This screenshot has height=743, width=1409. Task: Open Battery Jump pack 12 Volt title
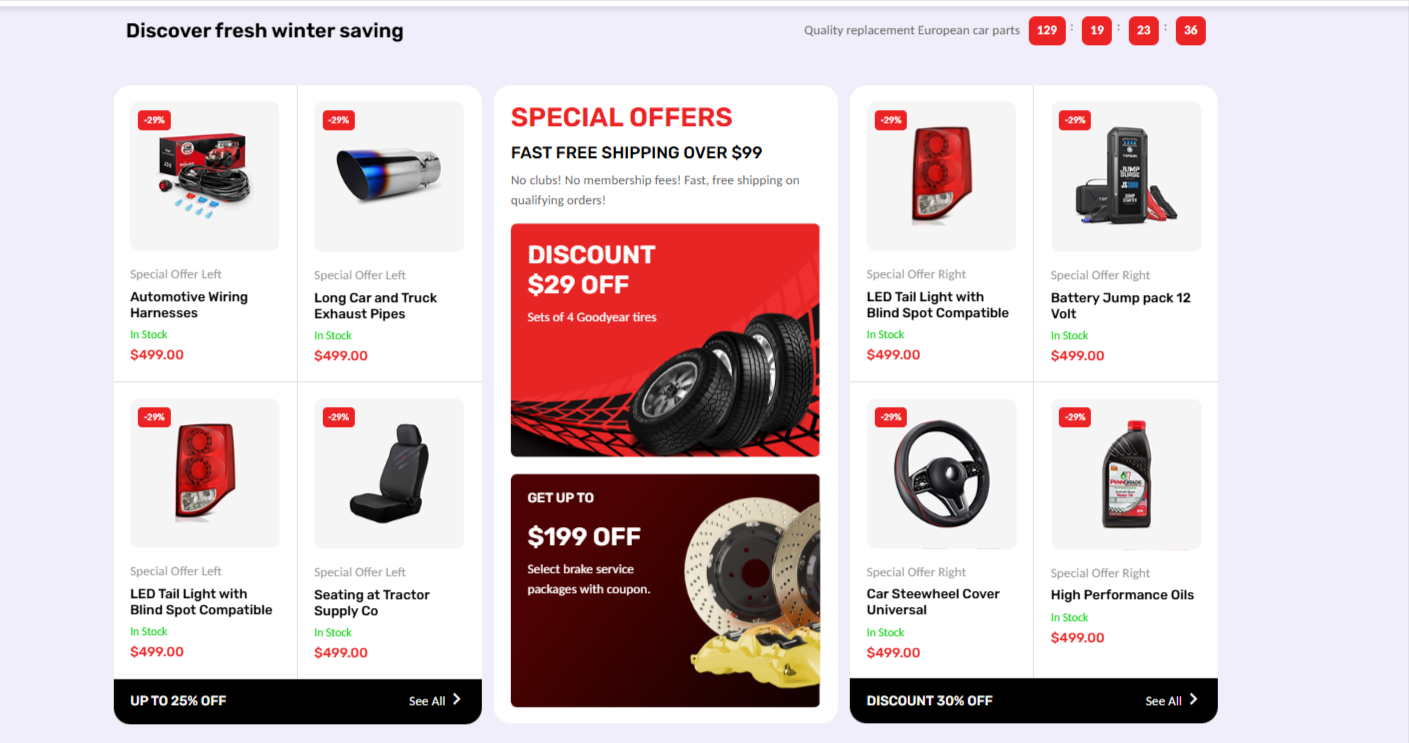pos(1121,306)
